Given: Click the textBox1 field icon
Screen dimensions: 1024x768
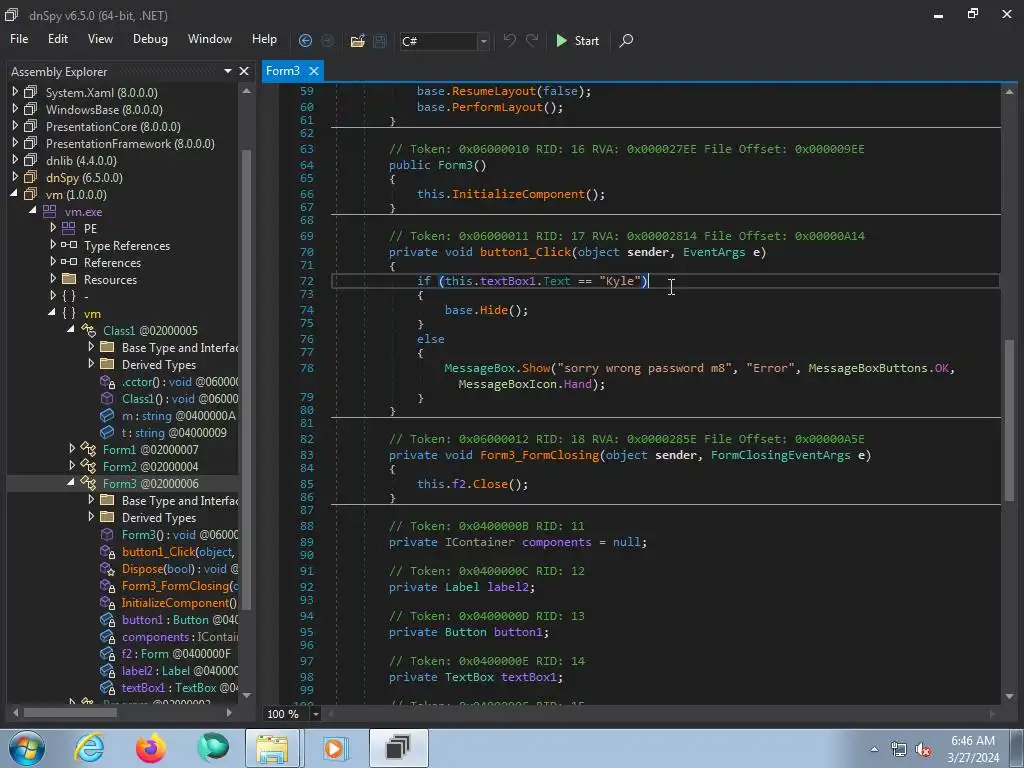Looking at the screenshot, I should pyautogui.click(x=107, y=688).
